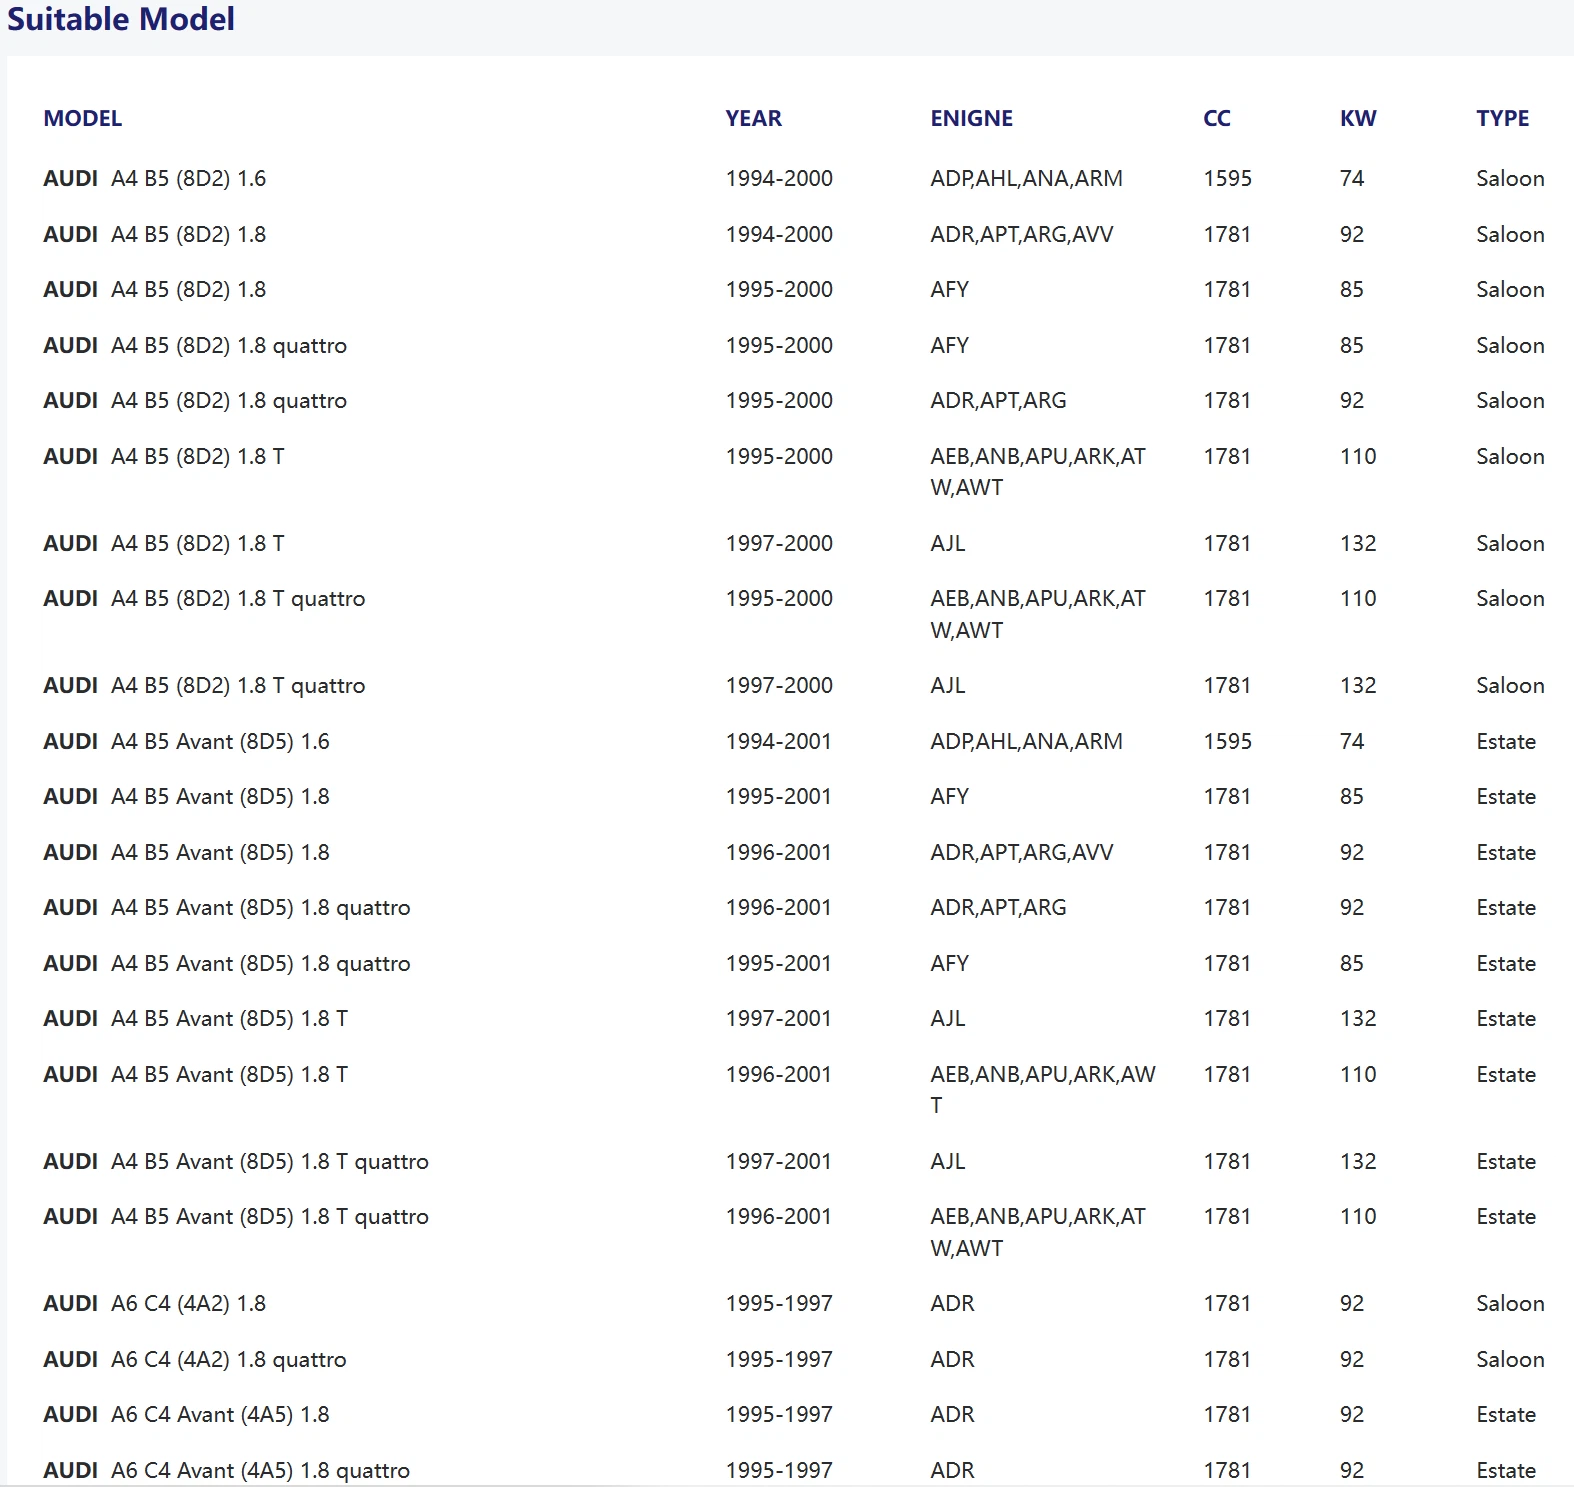Viewport: 1574px width, 1487px height.
Task: Click engine AEB,ANB,APU,ARK,AWT in the Avant 1.8 T row
Action: click(x=1043, y=1090)
